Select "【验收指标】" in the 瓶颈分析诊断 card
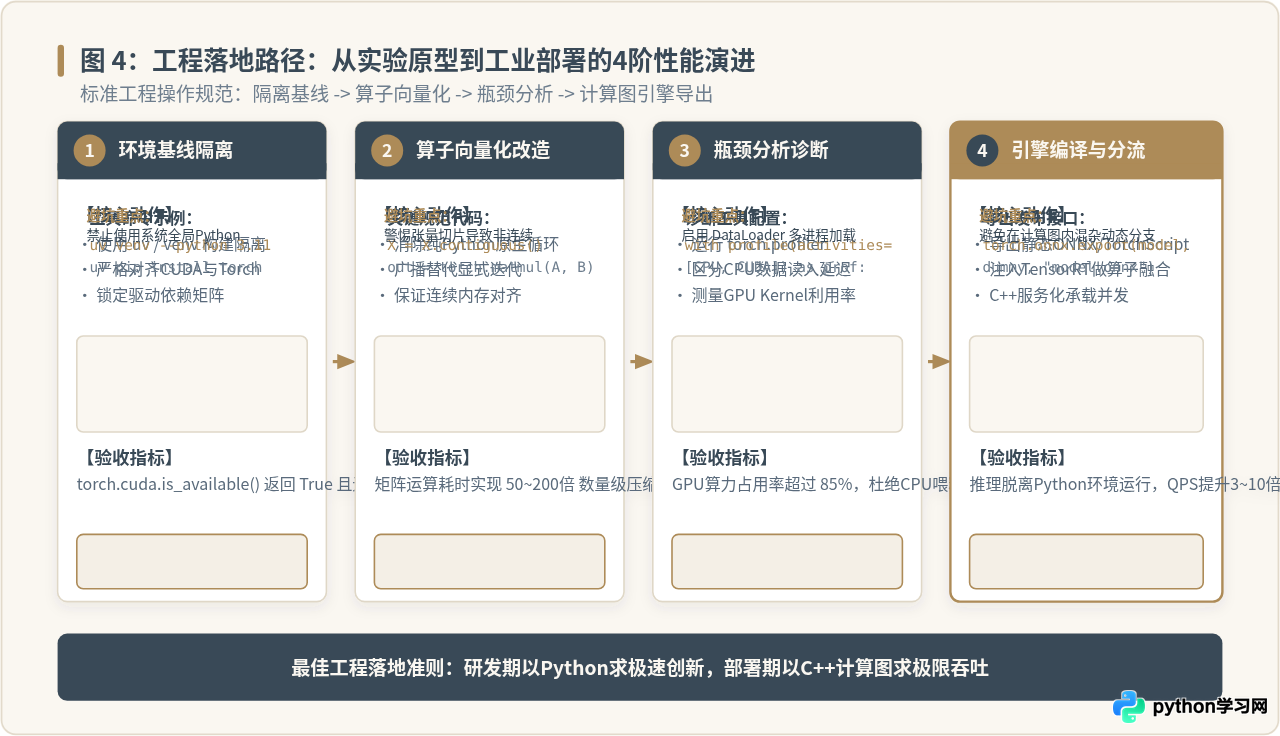The width and height of the screenshot is (1280, 736). point(724,458)
